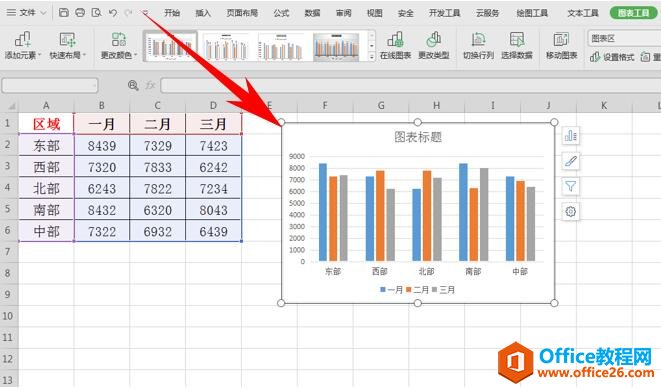Click the fx insert function icon
The image size is (661, 390).
(150, 86)
